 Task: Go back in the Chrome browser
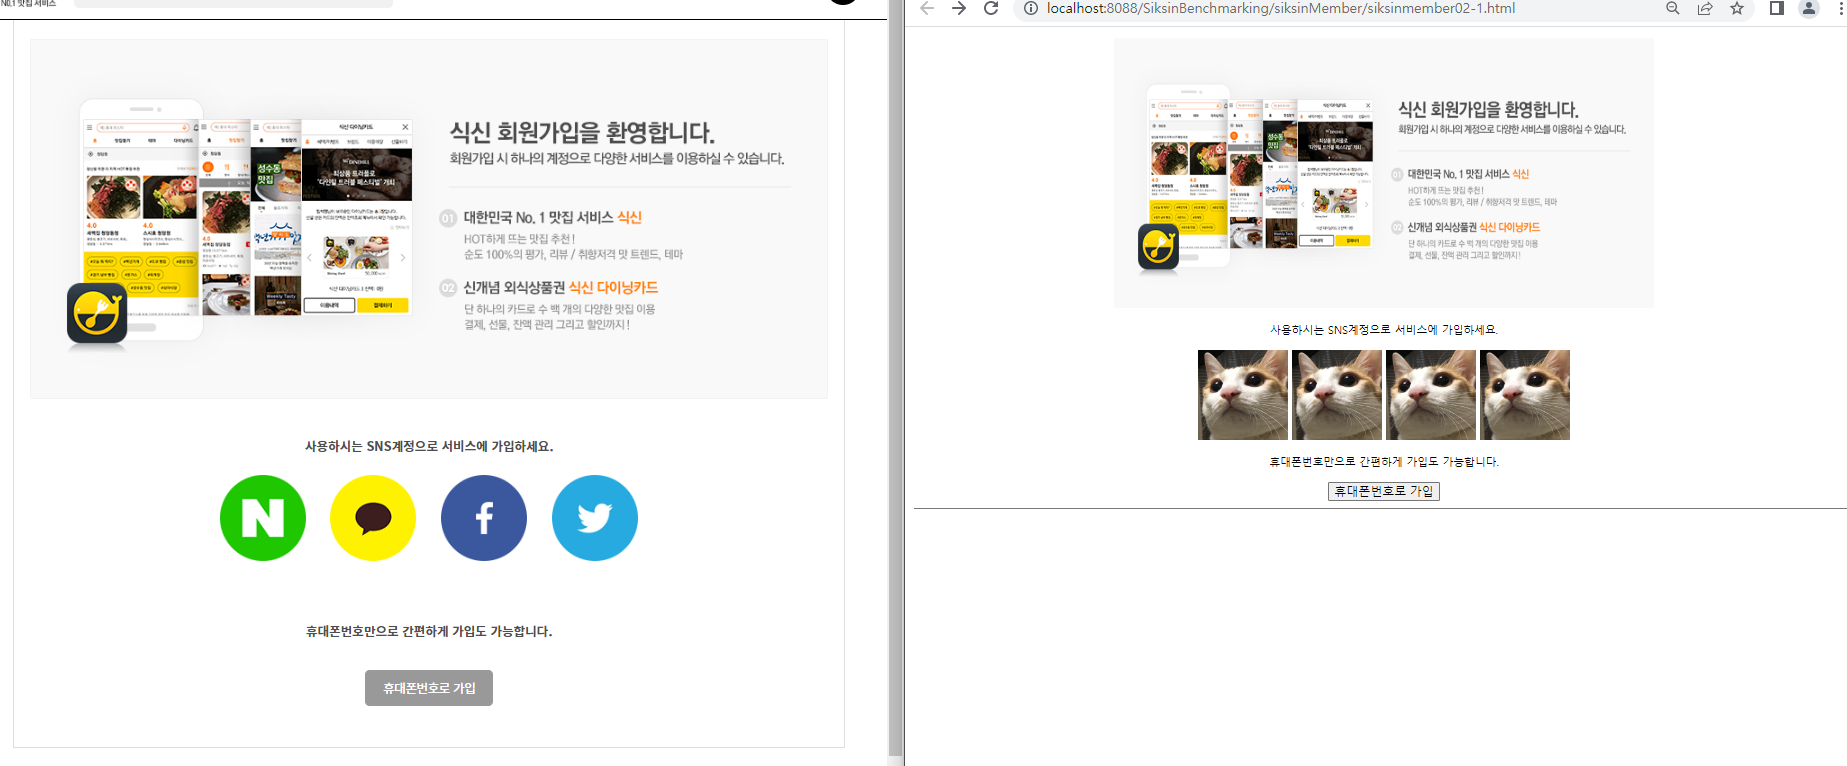click(927, 9)
